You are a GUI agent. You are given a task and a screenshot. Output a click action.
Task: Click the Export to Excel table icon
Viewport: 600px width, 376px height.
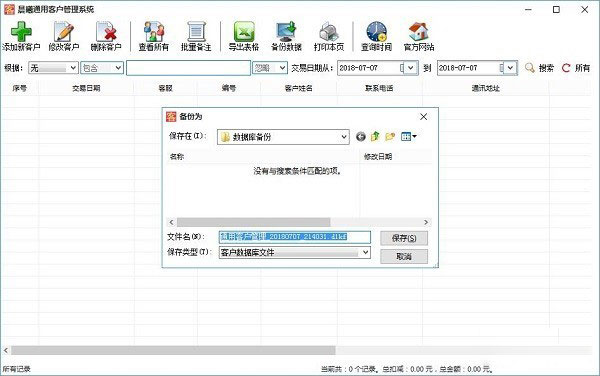tap(244, 31)
